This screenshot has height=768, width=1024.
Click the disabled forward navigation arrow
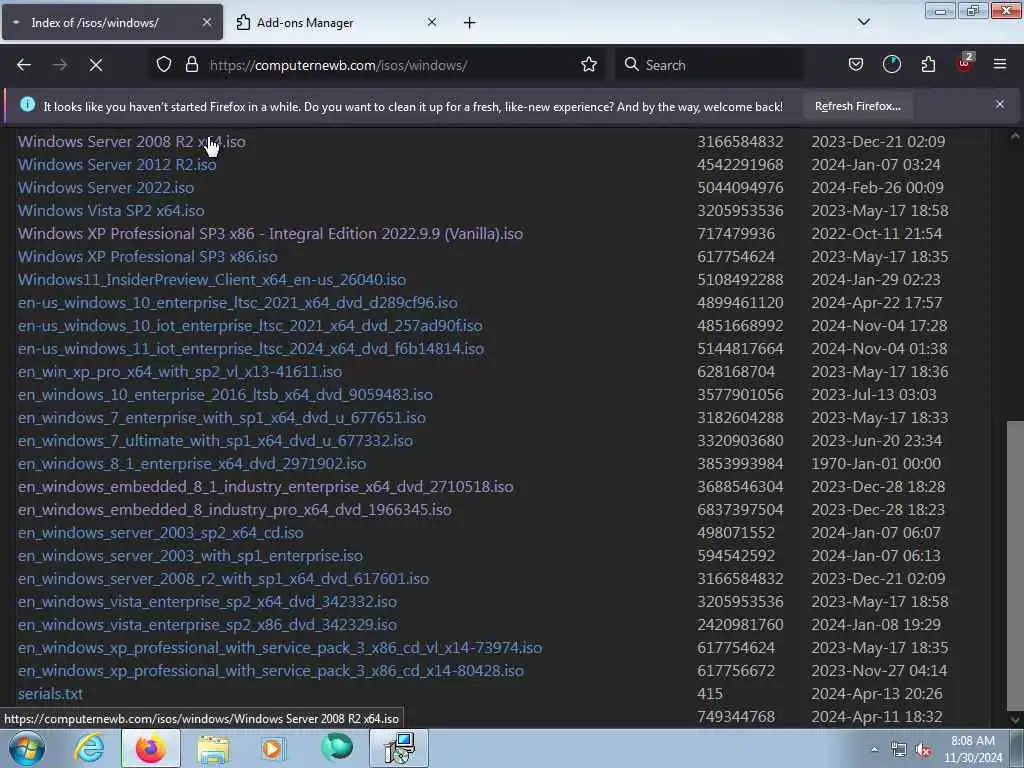point(60,65)
